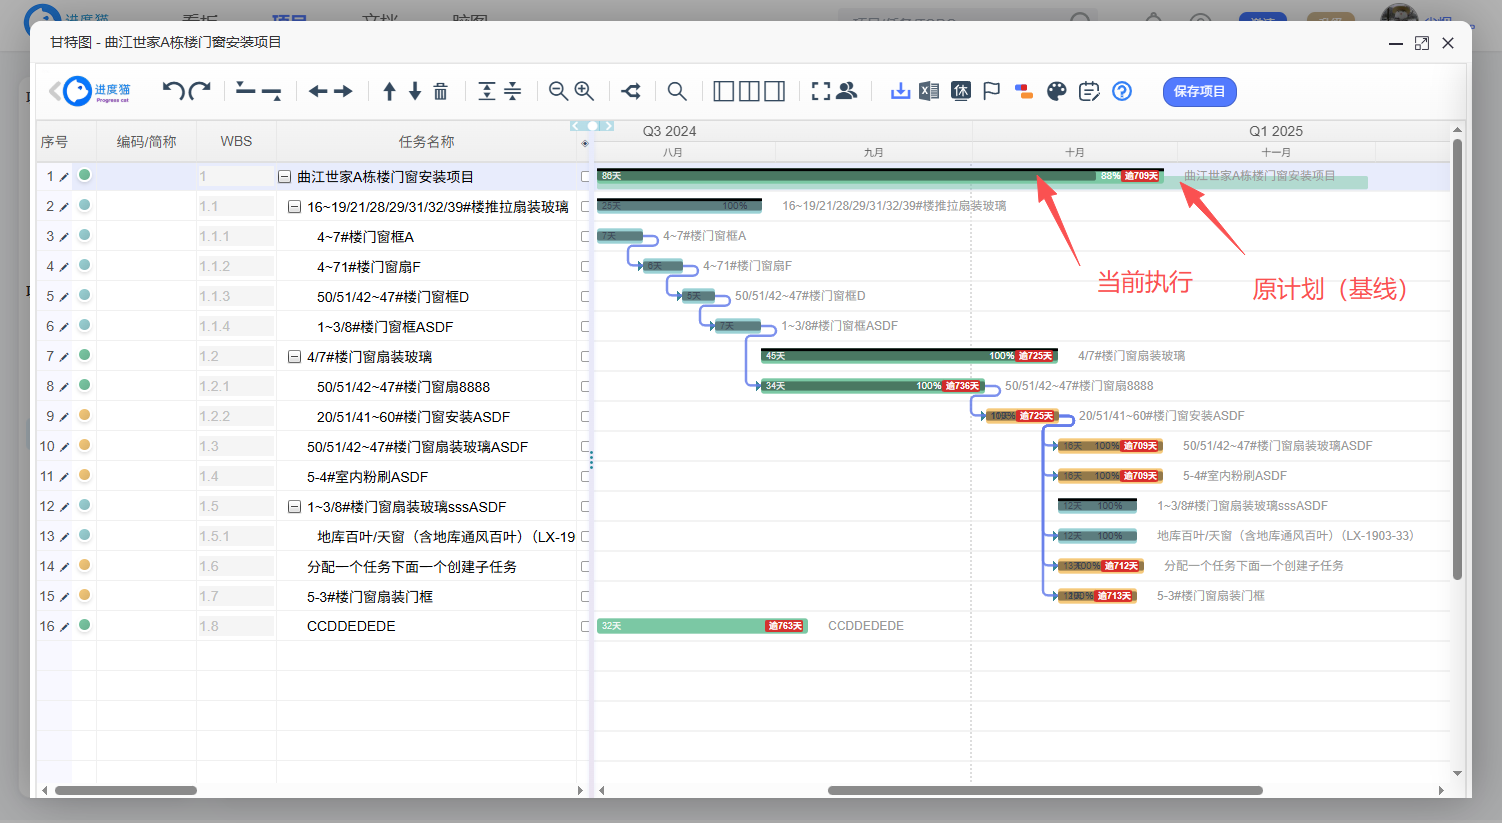Viewport: 1502px width, 823px height.
Task: Undo the last Gantt edit
Action: point(173,91)
